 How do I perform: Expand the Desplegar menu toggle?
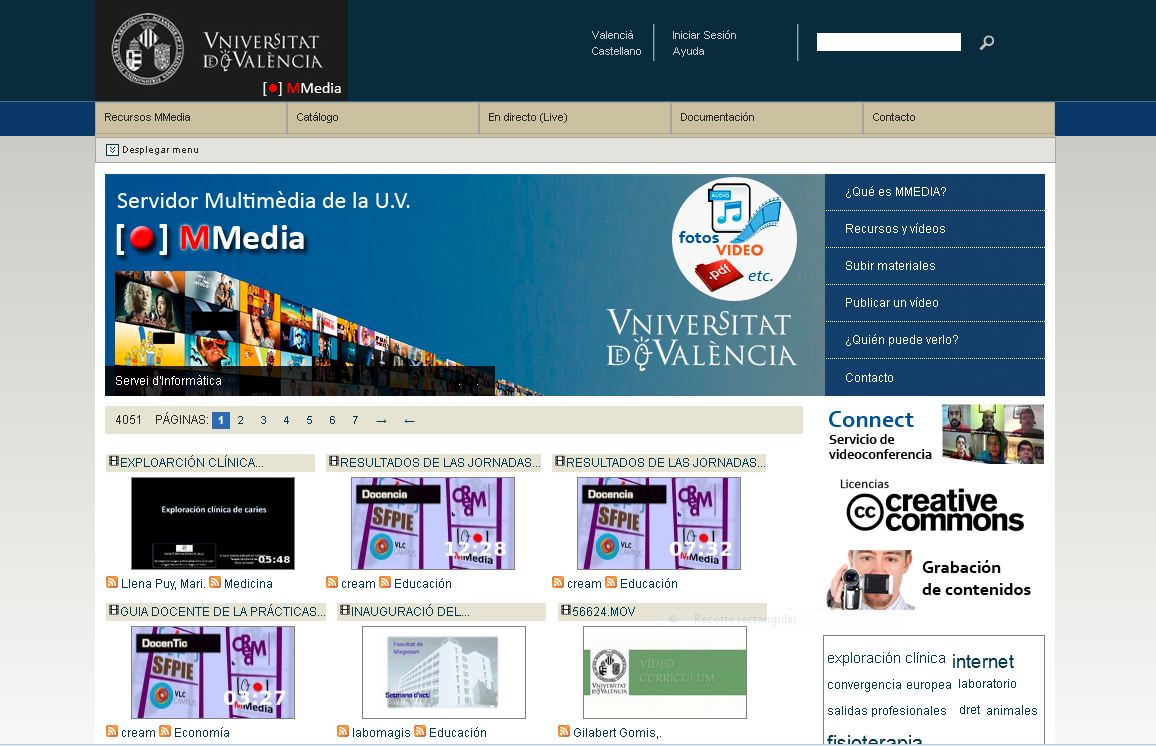coord(112,150)
